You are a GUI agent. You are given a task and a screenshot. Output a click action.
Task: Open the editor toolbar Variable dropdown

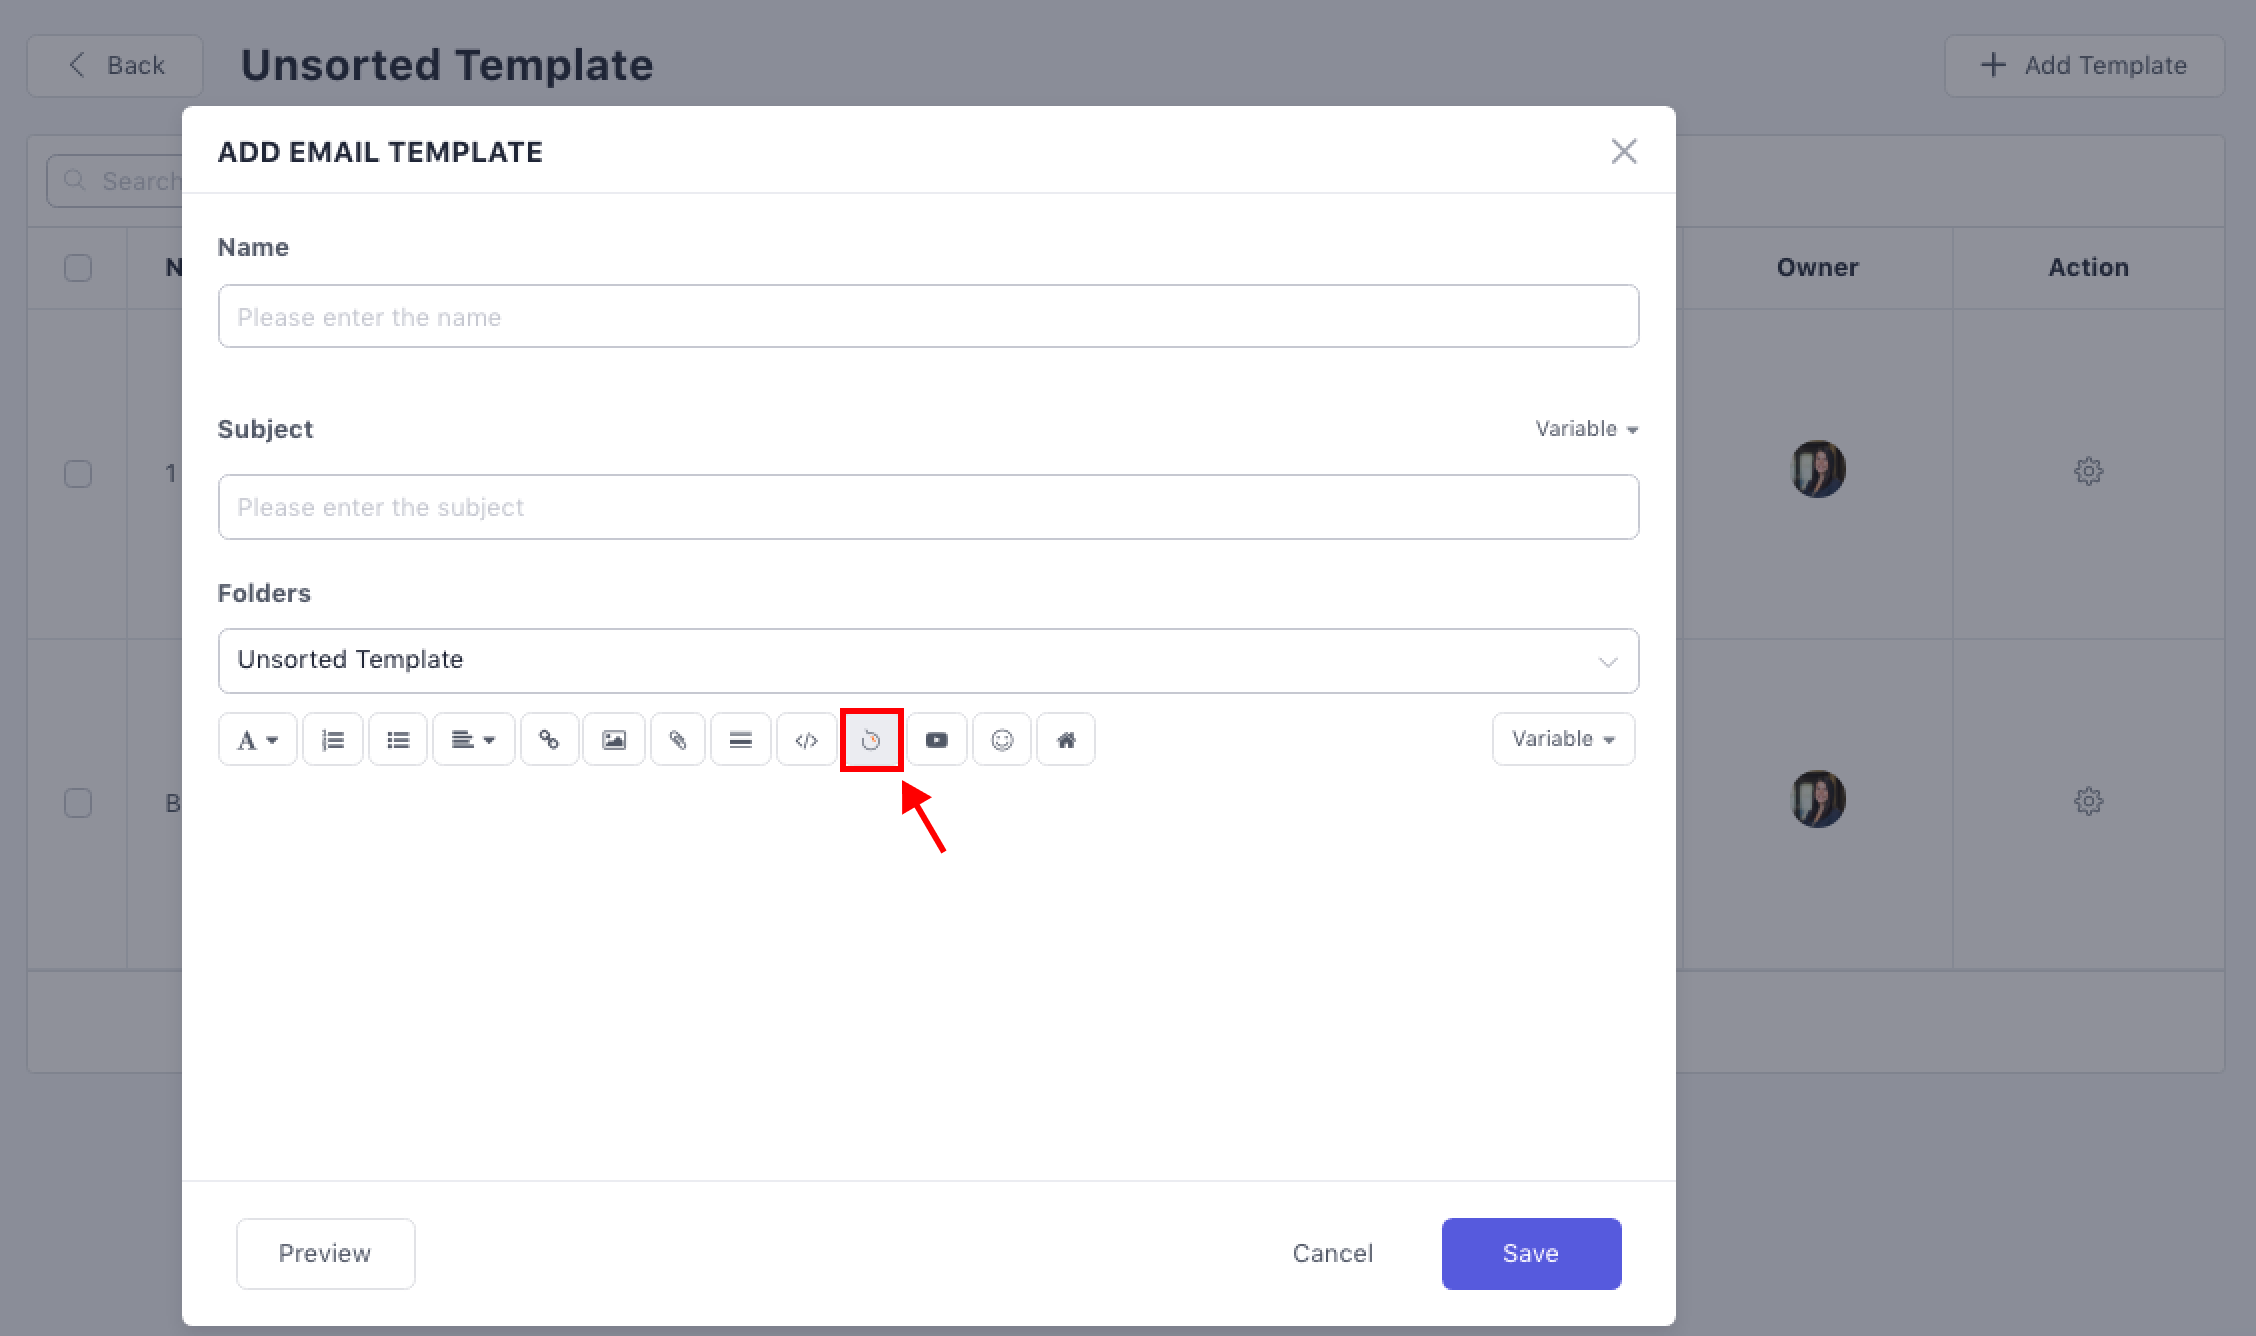(x=1563, y=739)
